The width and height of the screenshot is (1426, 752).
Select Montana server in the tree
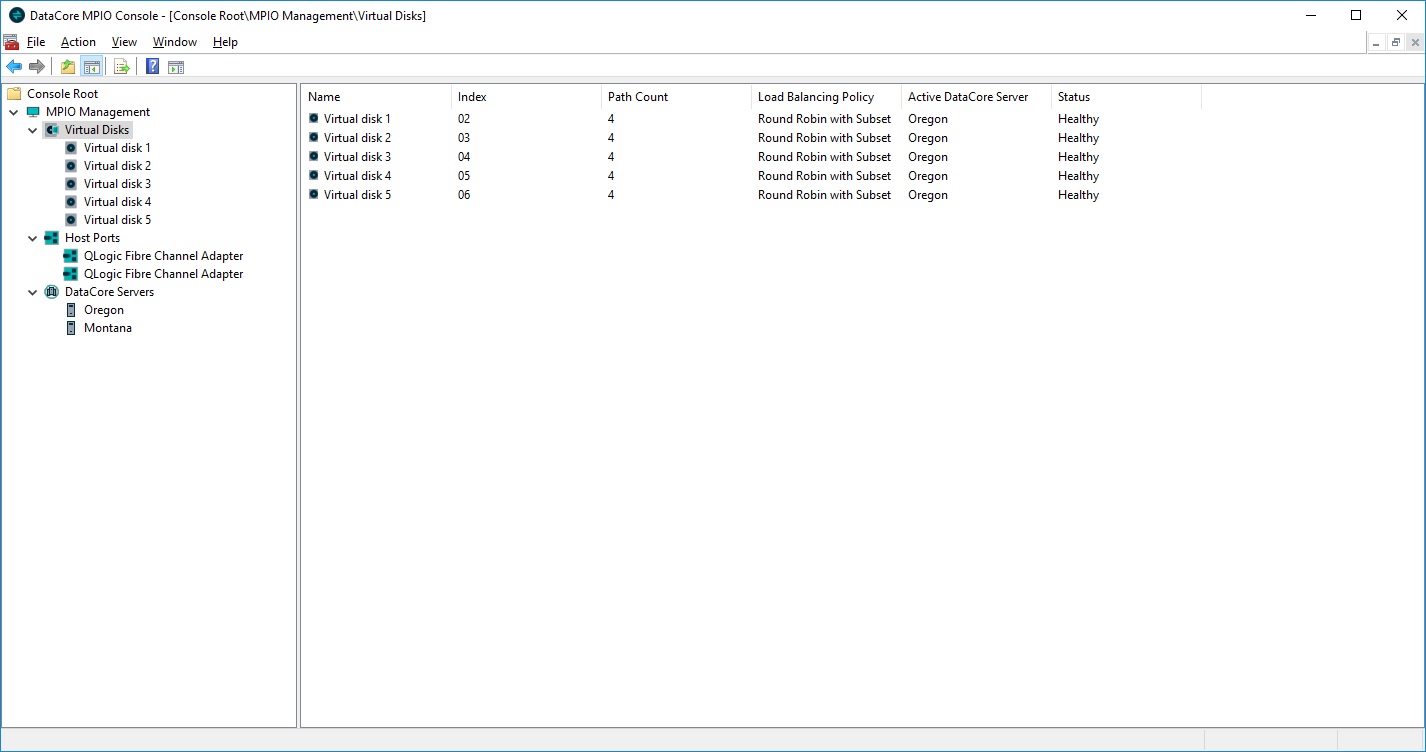(x=107, y=328)
